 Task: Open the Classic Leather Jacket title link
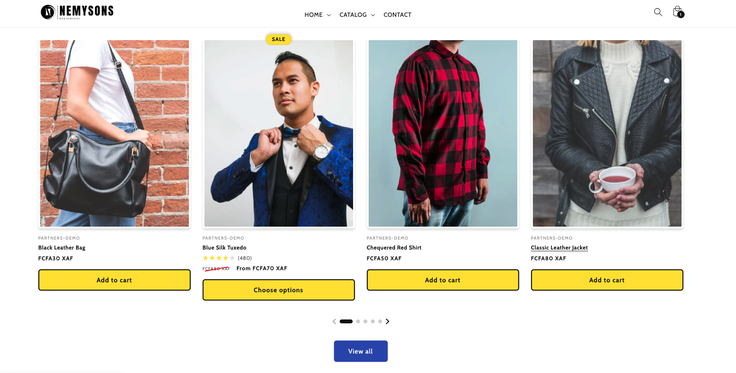(x=559, y=248)
